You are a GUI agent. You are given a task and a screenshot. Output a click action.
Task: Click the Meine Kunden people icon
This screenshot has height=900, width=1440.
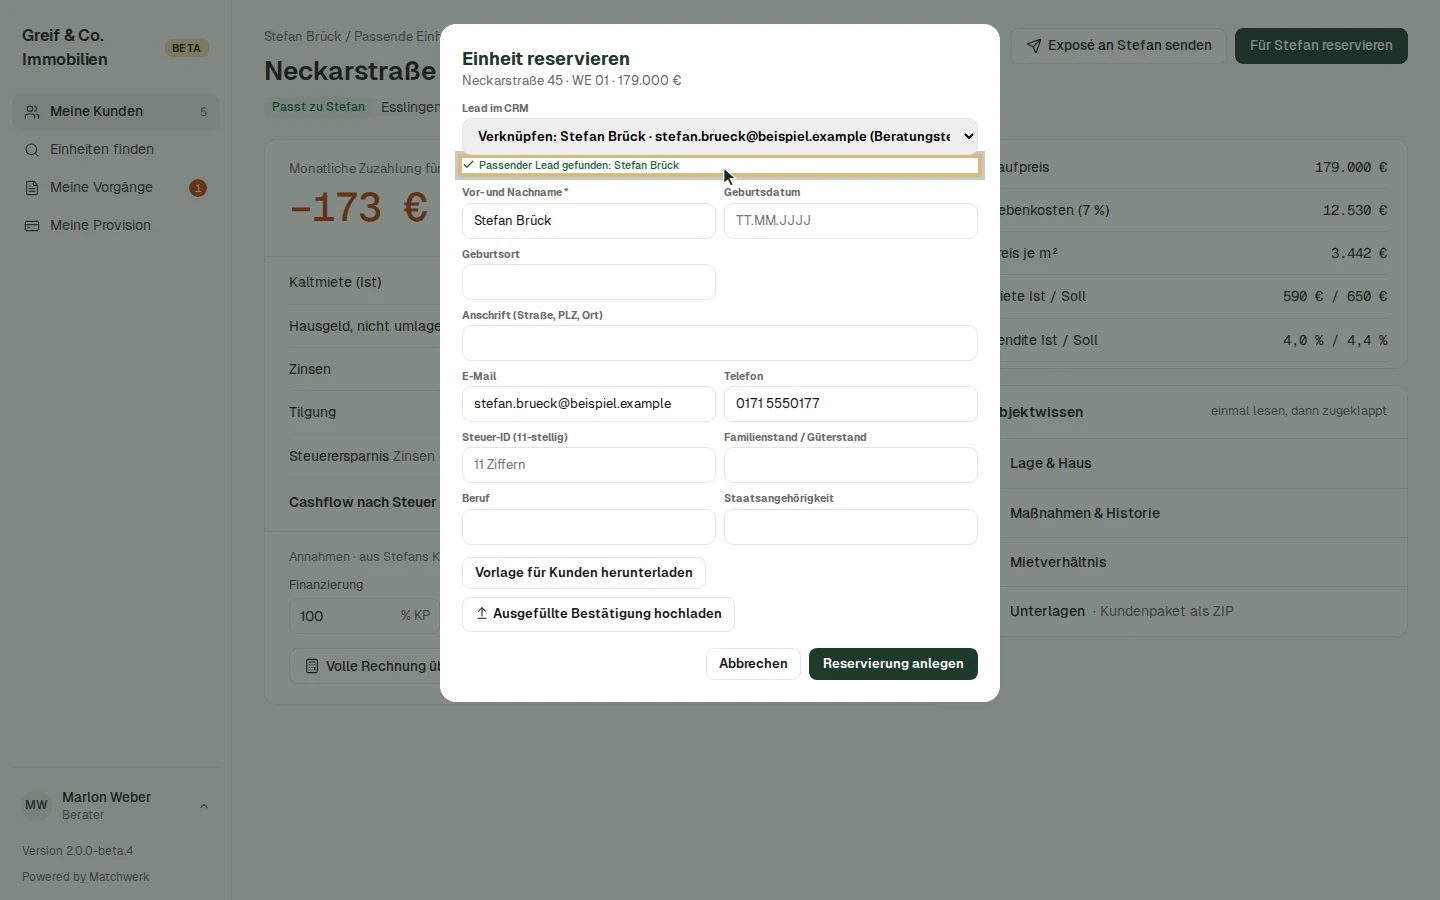32,112
